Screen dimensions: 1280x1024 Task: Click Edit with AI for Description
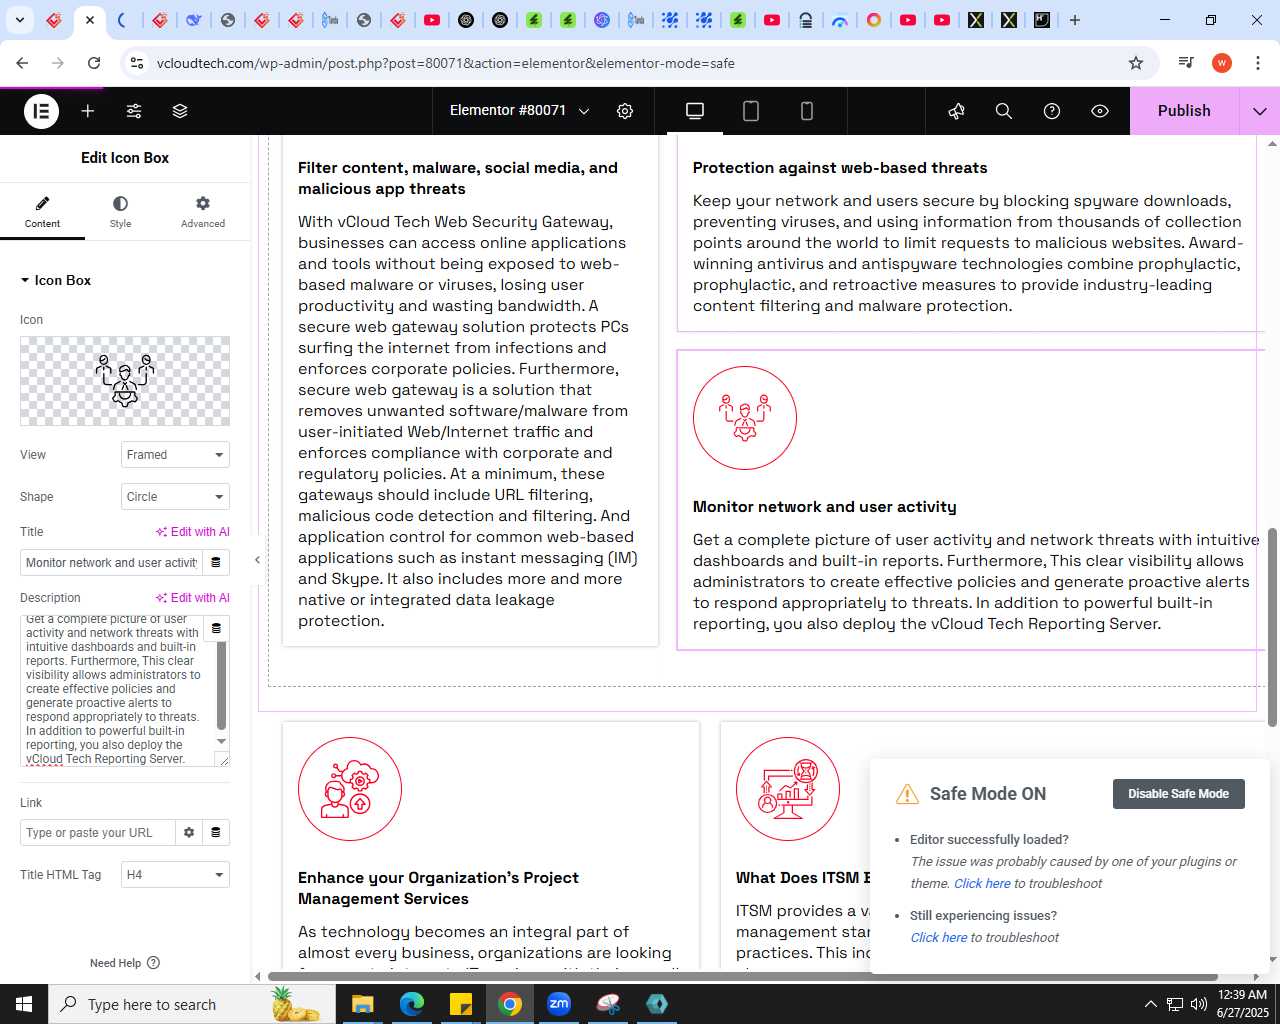click(x=193, y=598)
